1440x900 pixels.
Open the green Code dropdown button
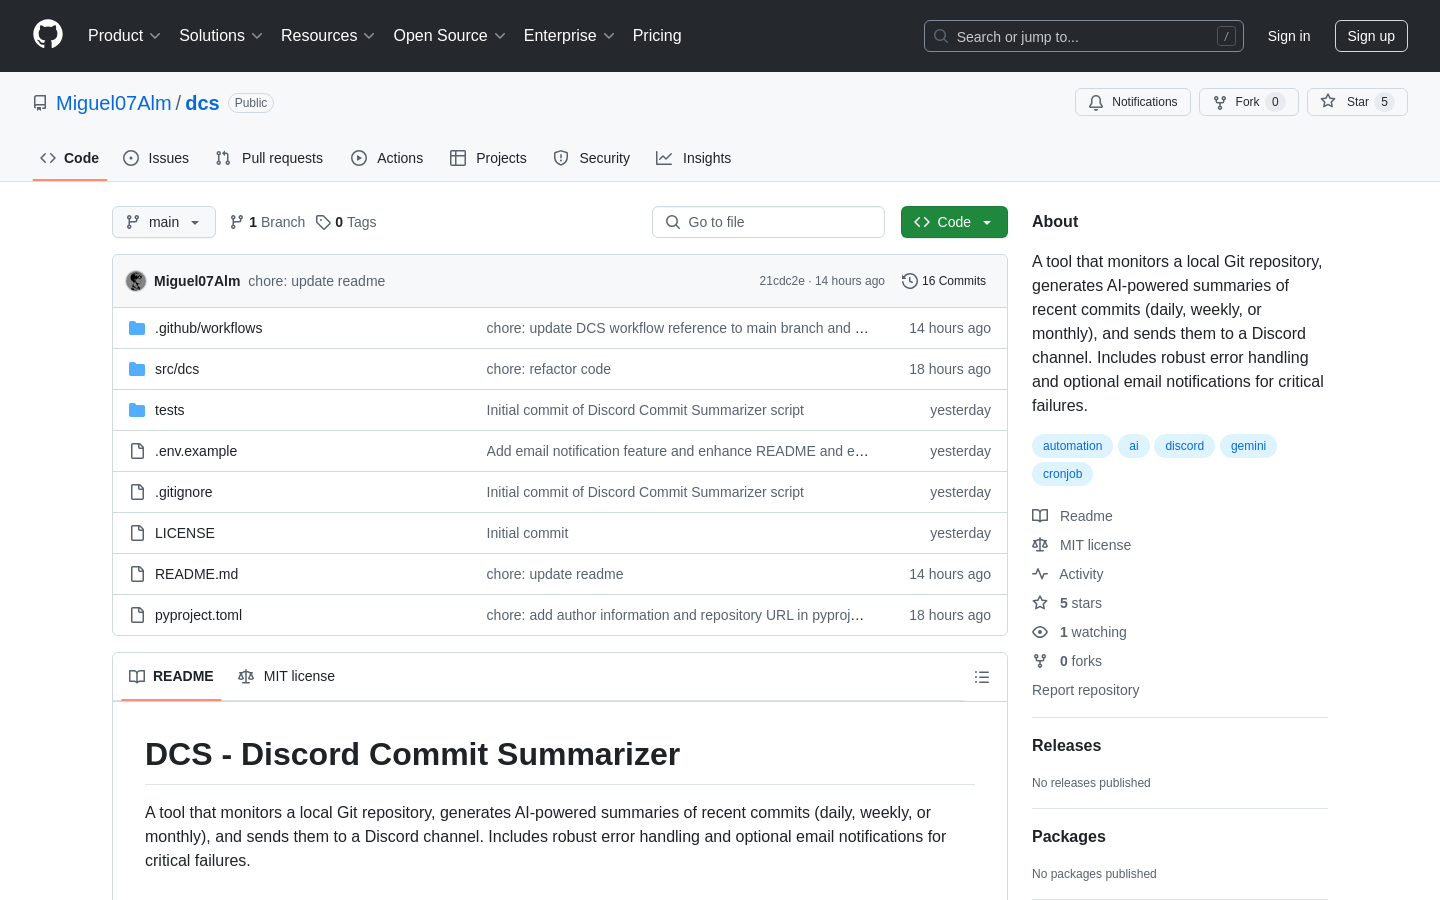[x=954, y=222]
